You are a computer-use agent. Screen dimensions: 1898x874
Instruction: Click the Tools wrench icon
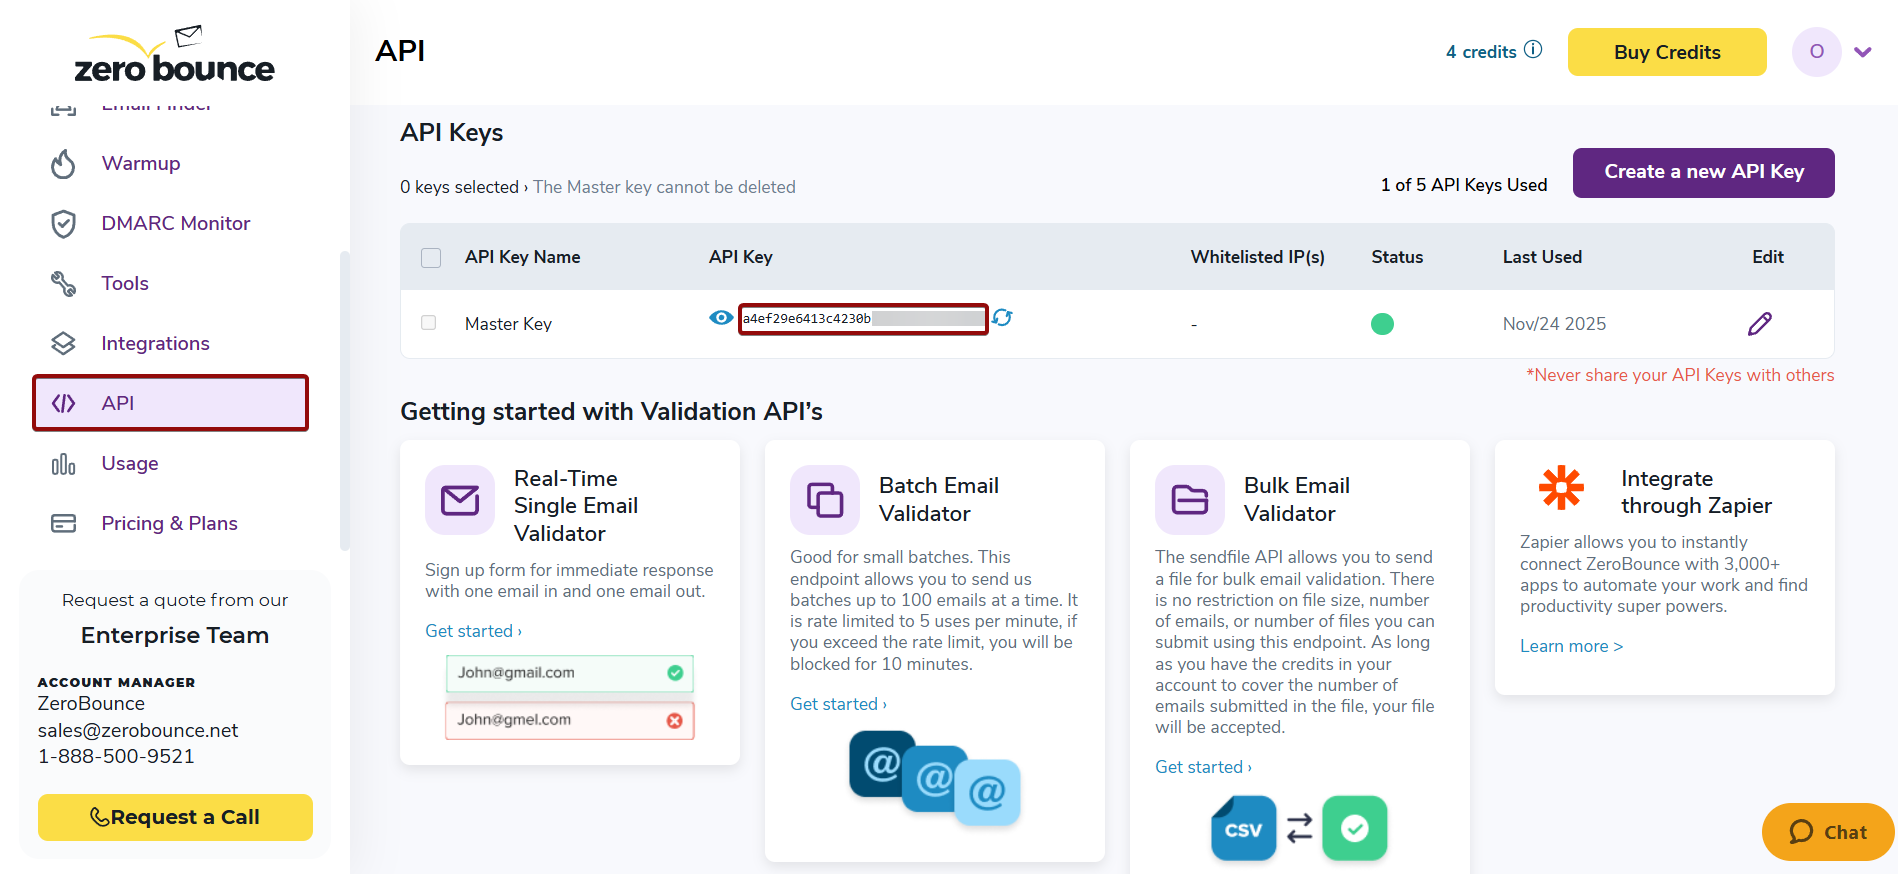coord(63,284)
